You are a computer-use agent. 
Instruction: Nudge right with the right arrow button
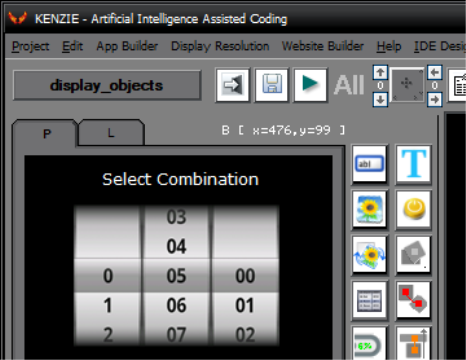pyautogui.click(x=434, y=99)
